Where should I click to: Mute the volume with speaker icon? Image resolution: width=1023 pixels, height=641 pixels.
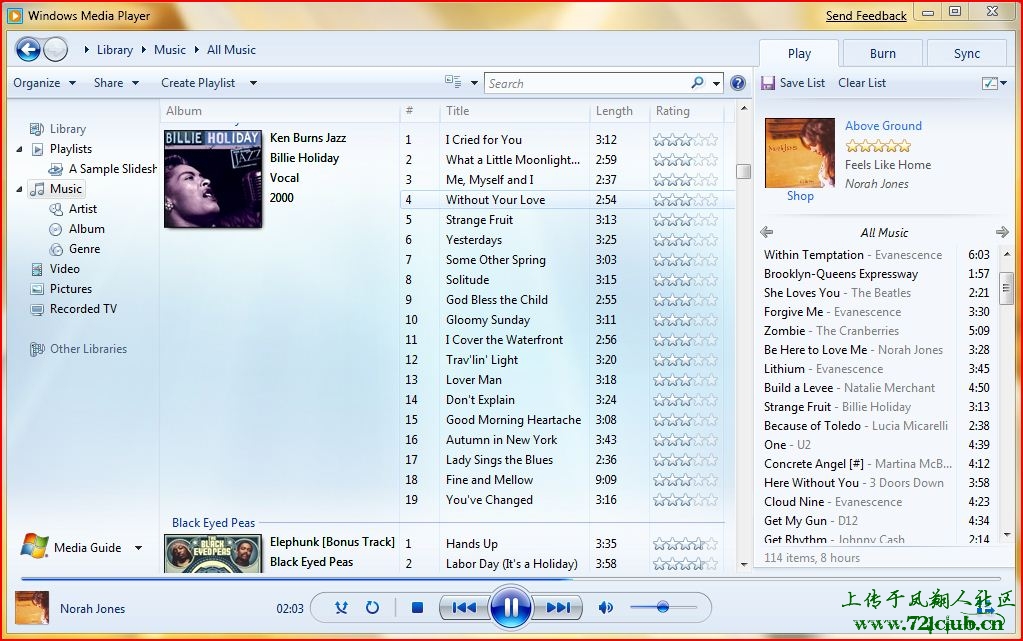[x=605, y=608]
